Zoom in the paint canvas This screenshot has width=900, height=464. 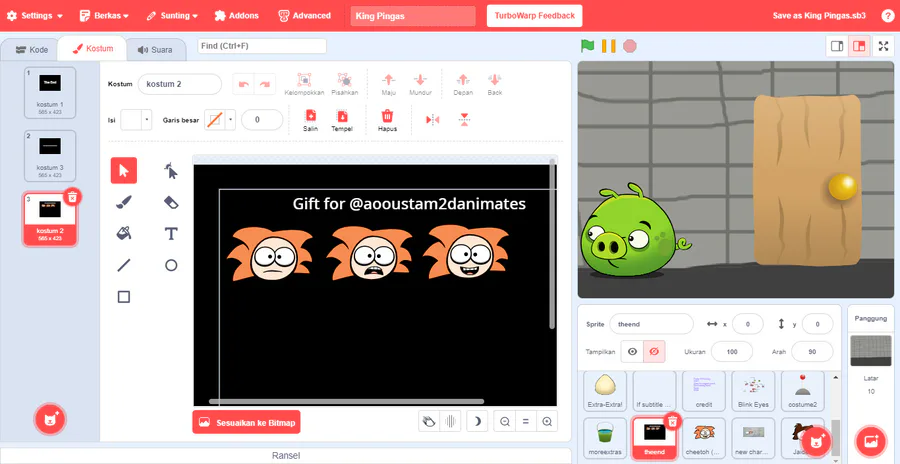coord(547,422)
